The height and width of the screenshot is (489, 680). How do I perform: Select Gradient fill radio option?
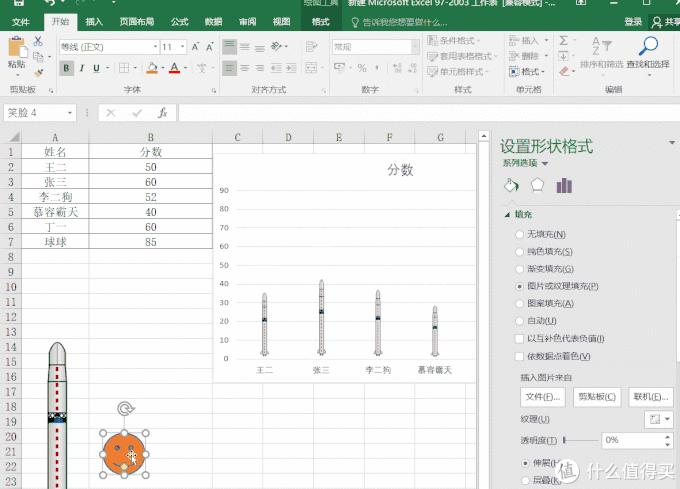coord(519,269)
